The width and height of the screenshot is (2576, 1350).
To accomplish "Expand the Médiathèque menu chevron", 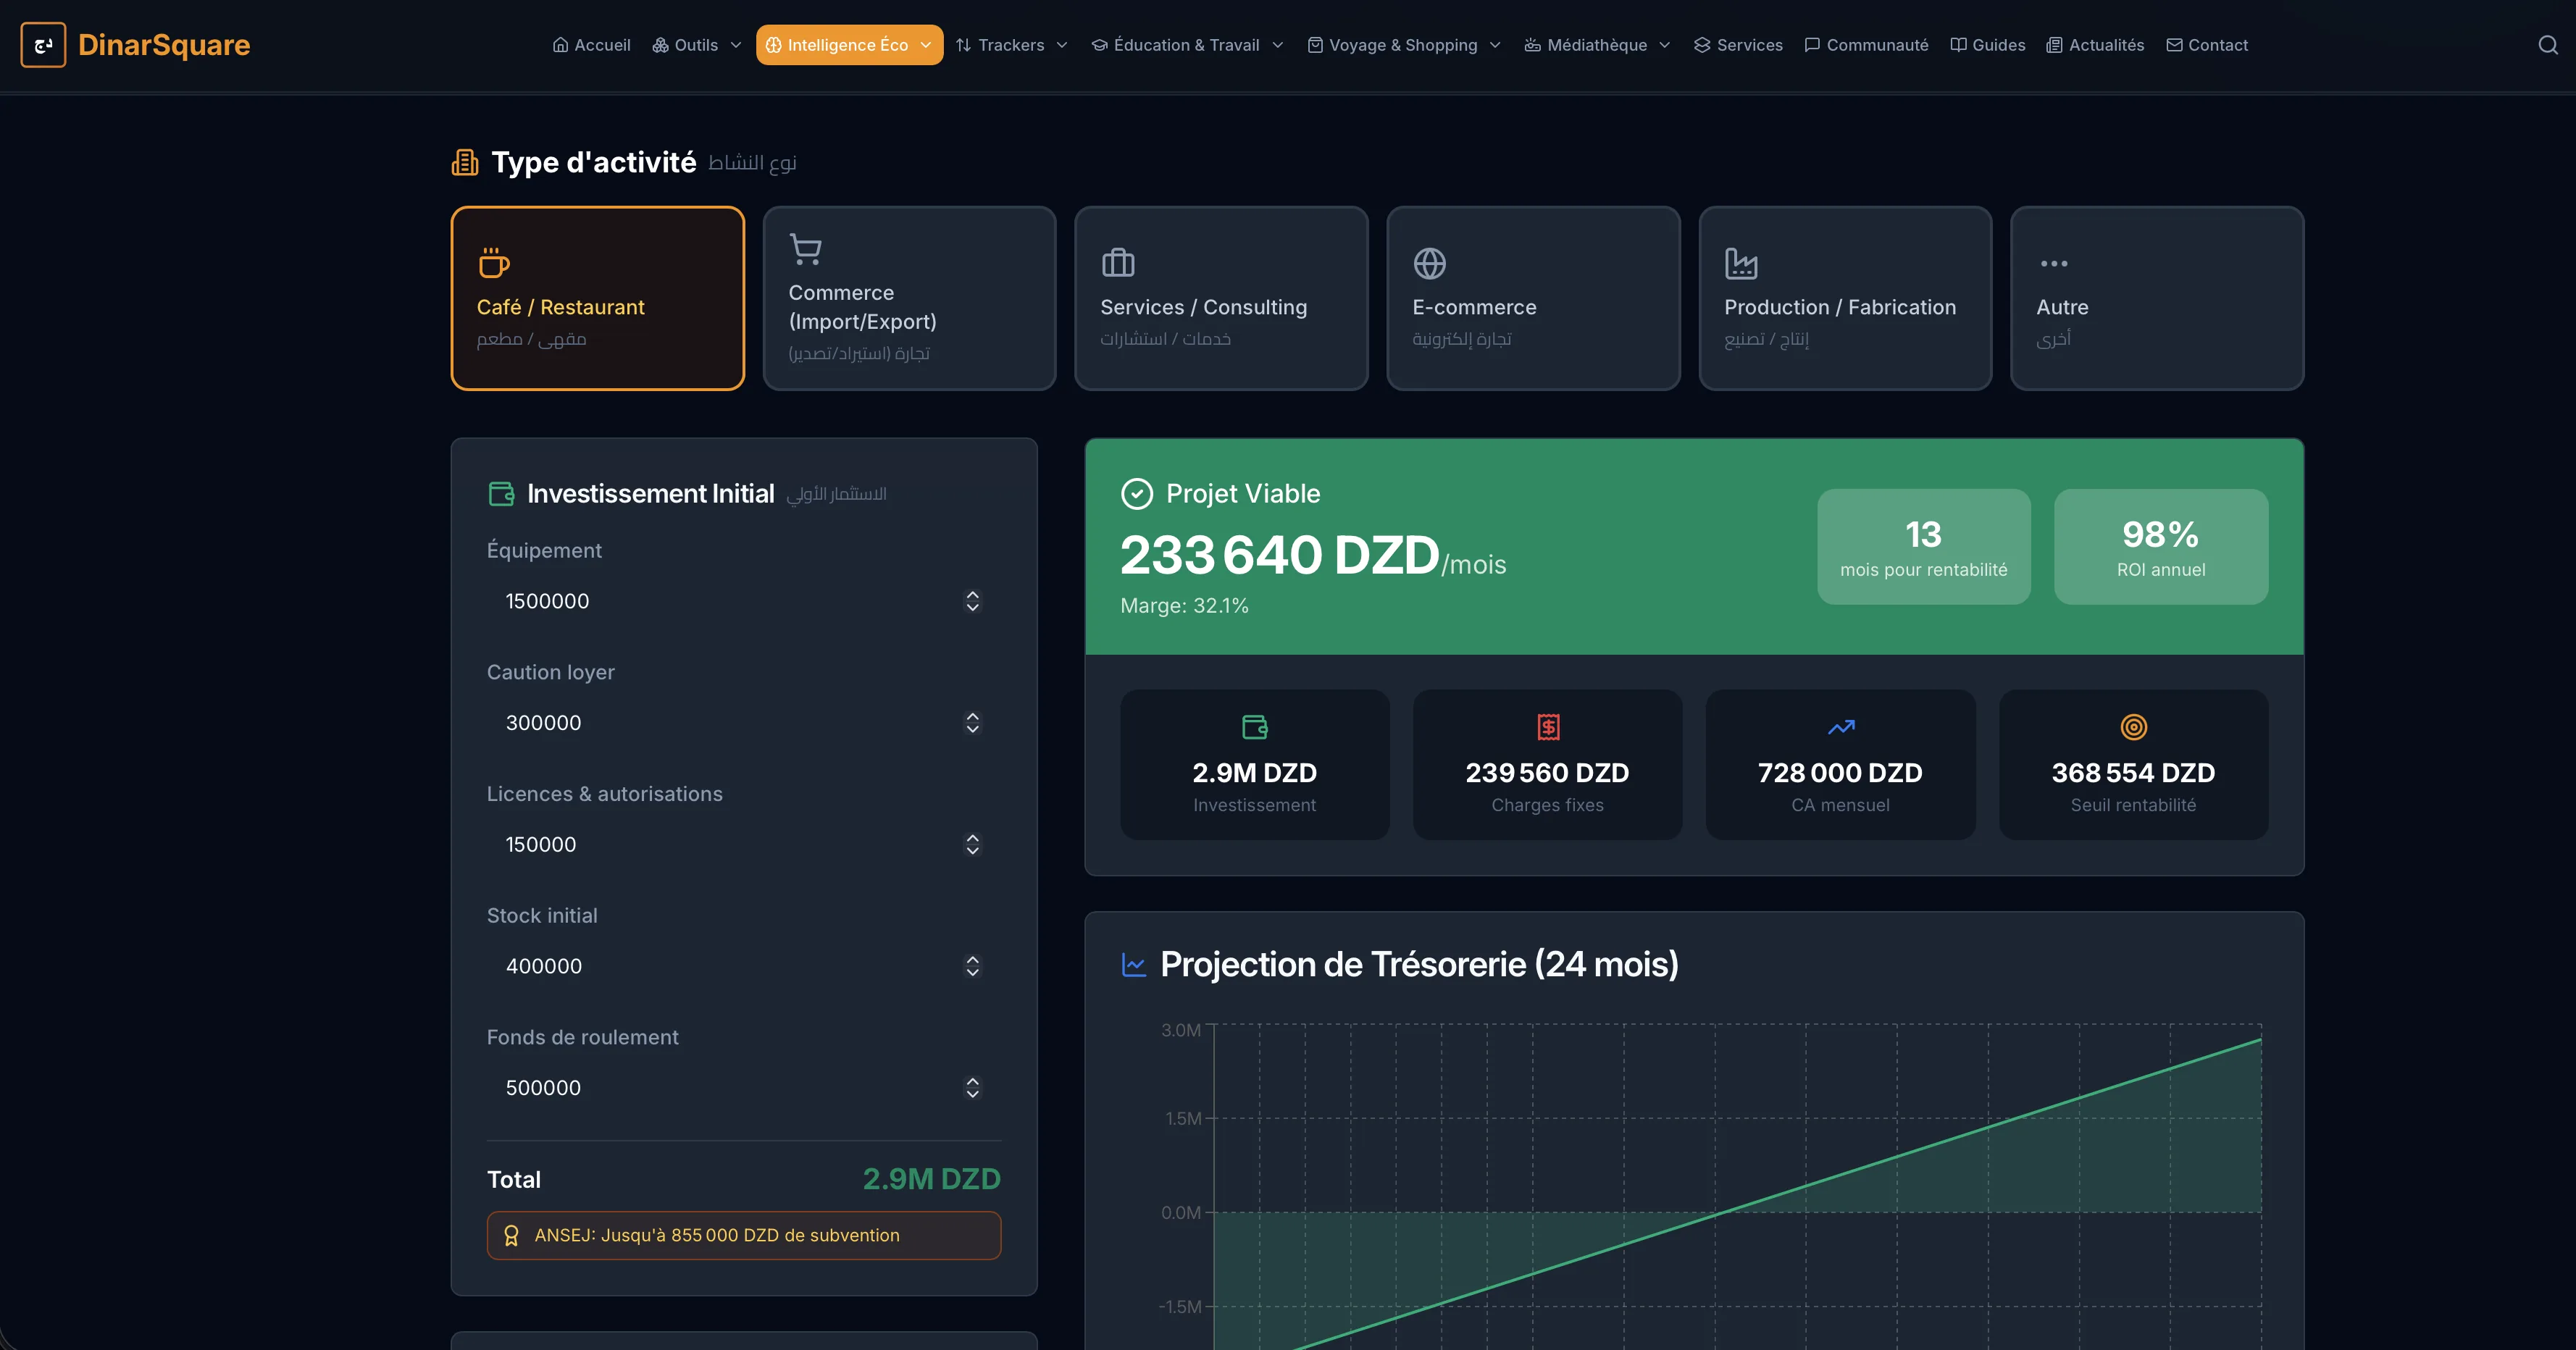I will tap(1664, 45).
